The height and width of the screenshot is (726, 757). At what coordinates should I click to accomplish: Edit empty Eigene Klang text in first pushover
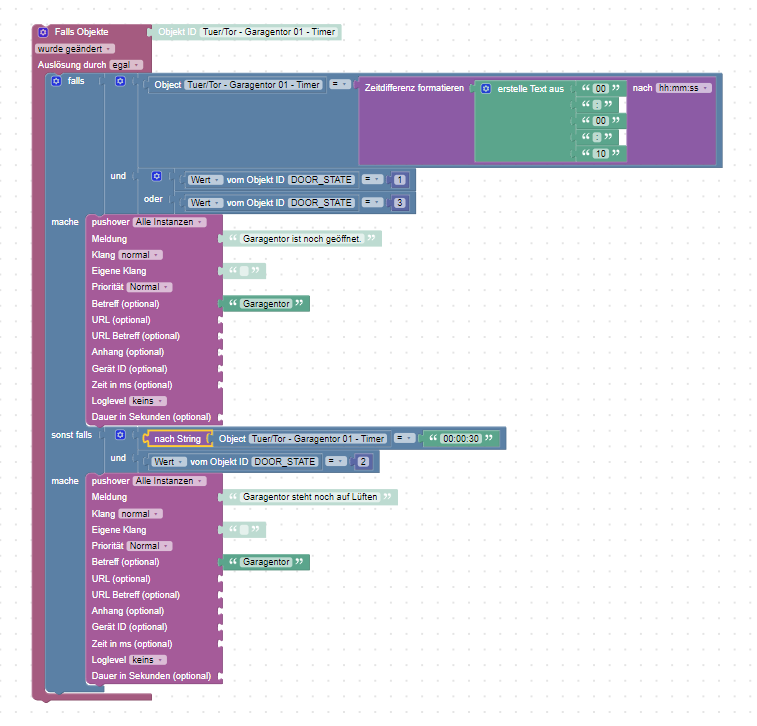244,271
